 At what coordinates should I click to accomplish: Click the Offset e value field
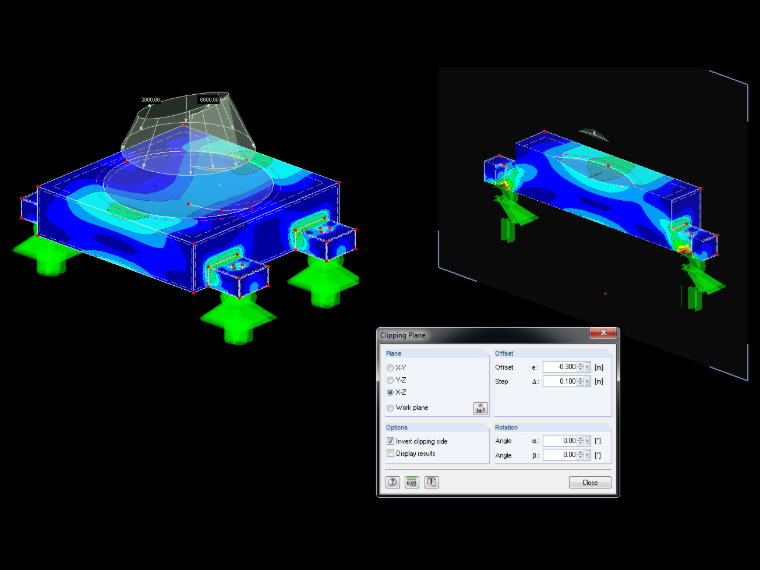tap(560, 367)
